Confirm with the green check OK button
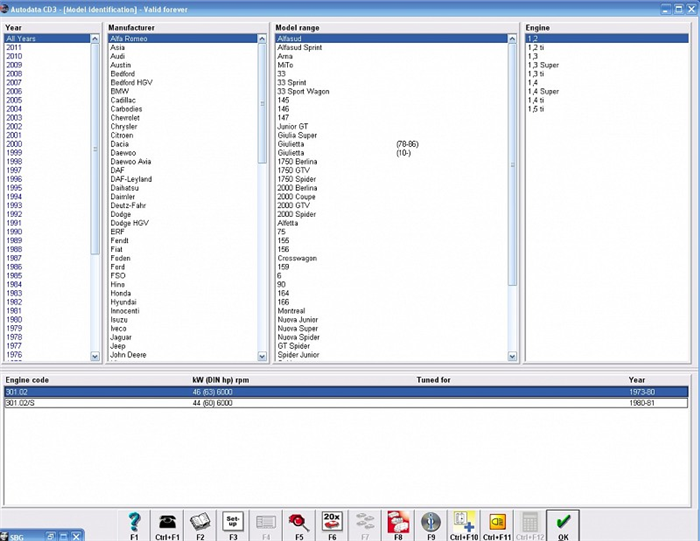Screen dimensions: 700x541 click(x=563, y=525)
